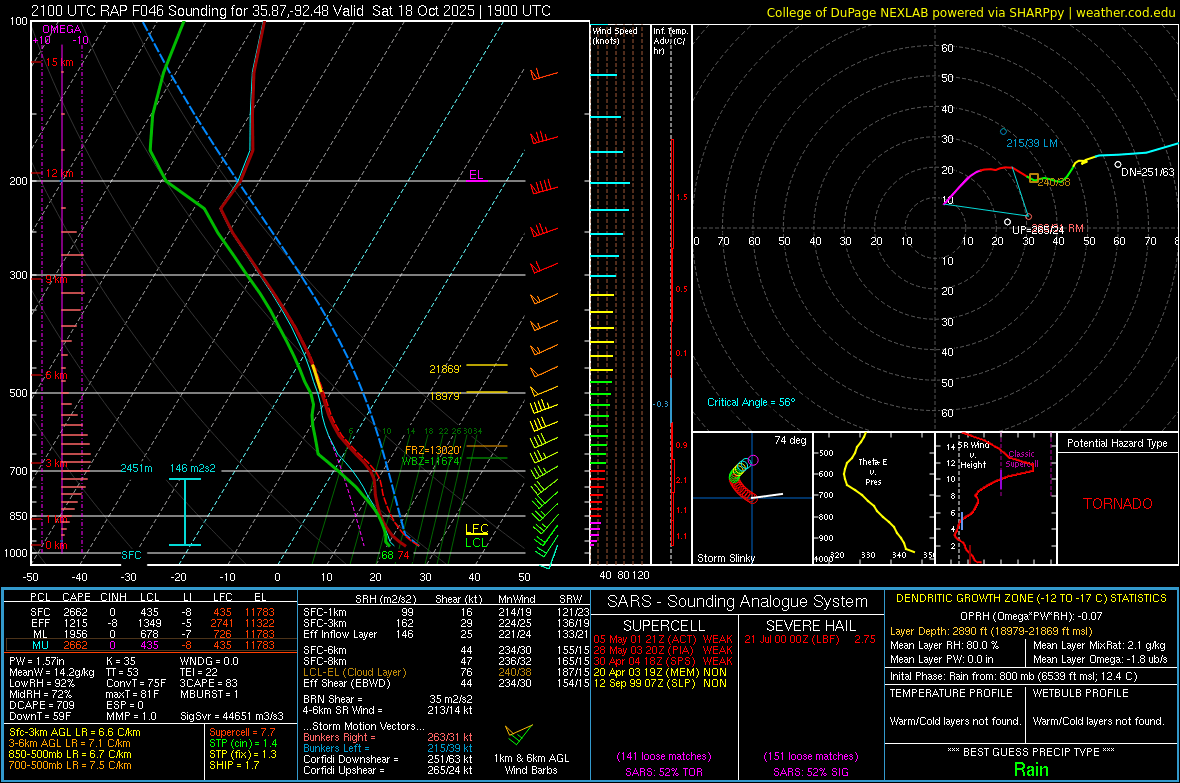Select the highlighted MU parcel row
This screenshot has height=783, width=1180.
pyautogui.click(x=151, y=645)
